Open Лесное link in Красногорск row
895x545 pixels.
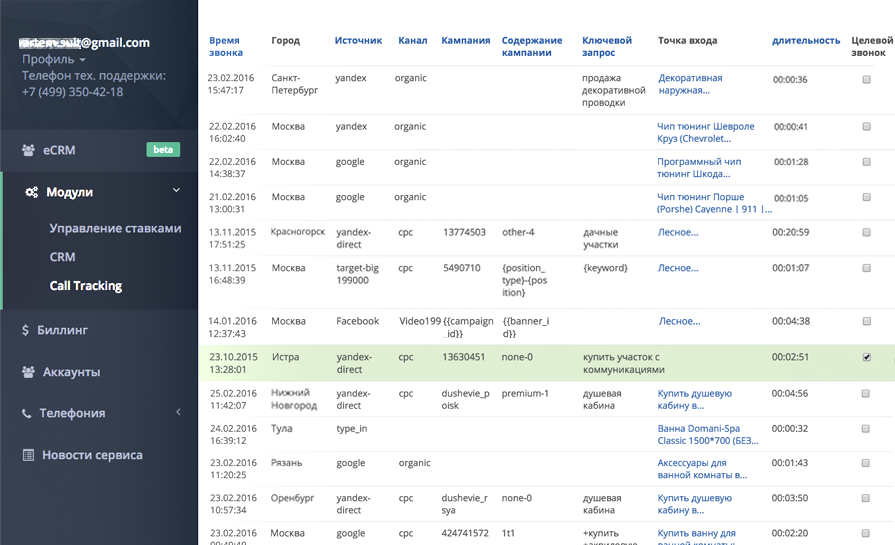[678, 232]
